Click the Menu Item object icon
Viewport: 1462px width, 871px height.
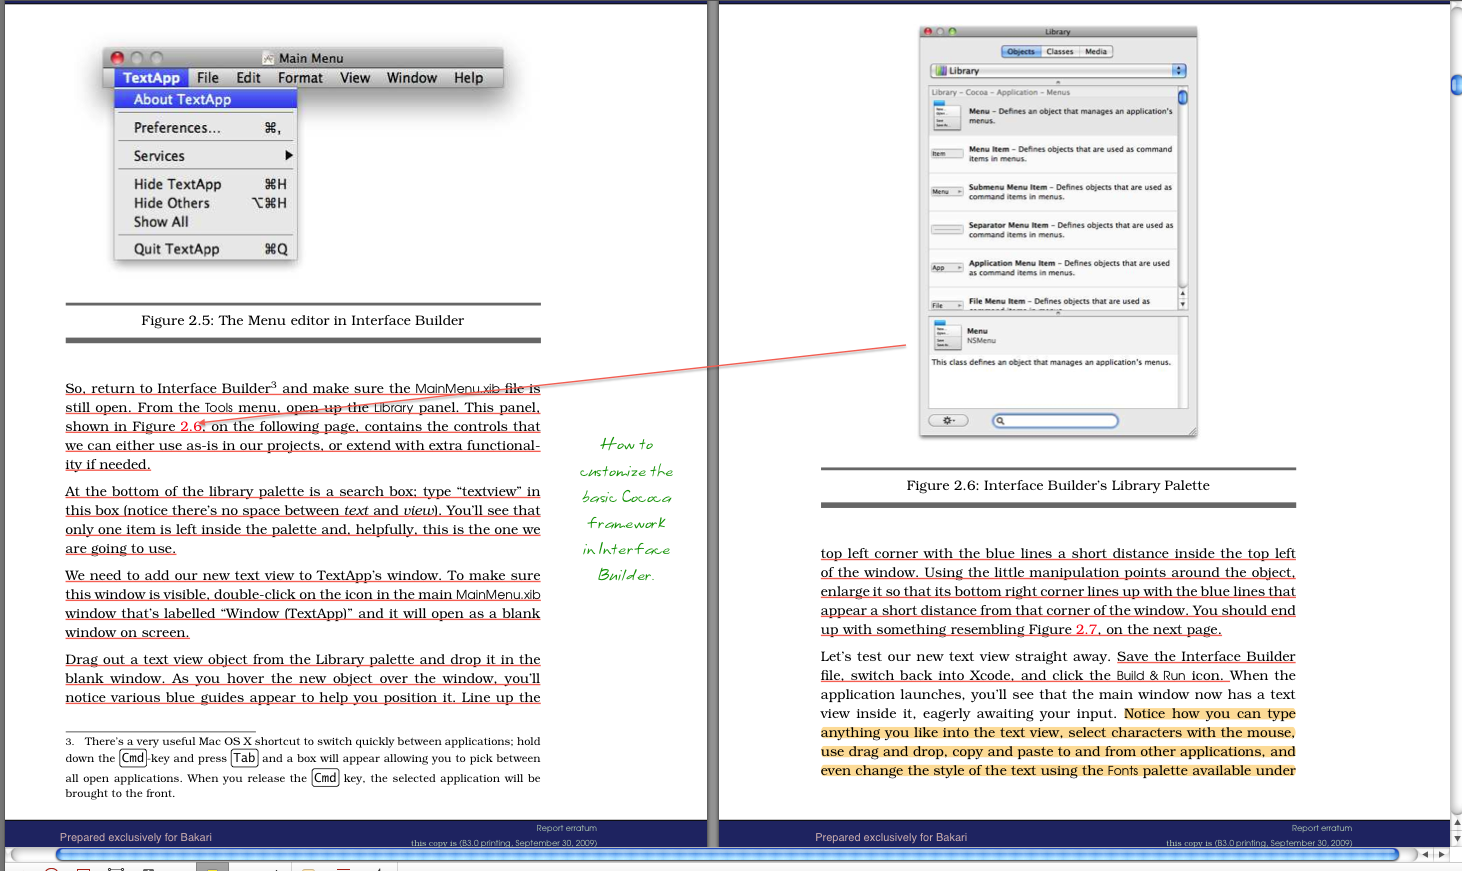pyautogui.click(x=946, y=154)
